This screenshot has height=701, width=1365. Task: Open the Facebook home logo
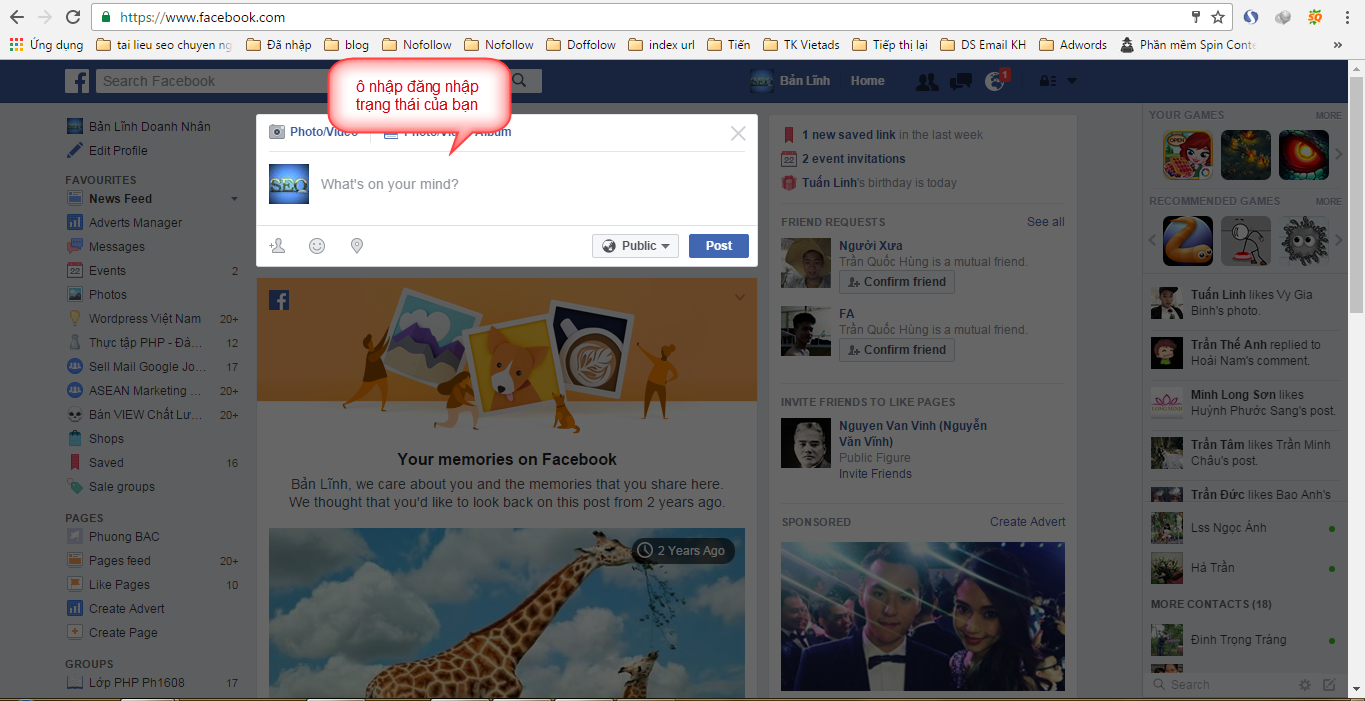77,81
